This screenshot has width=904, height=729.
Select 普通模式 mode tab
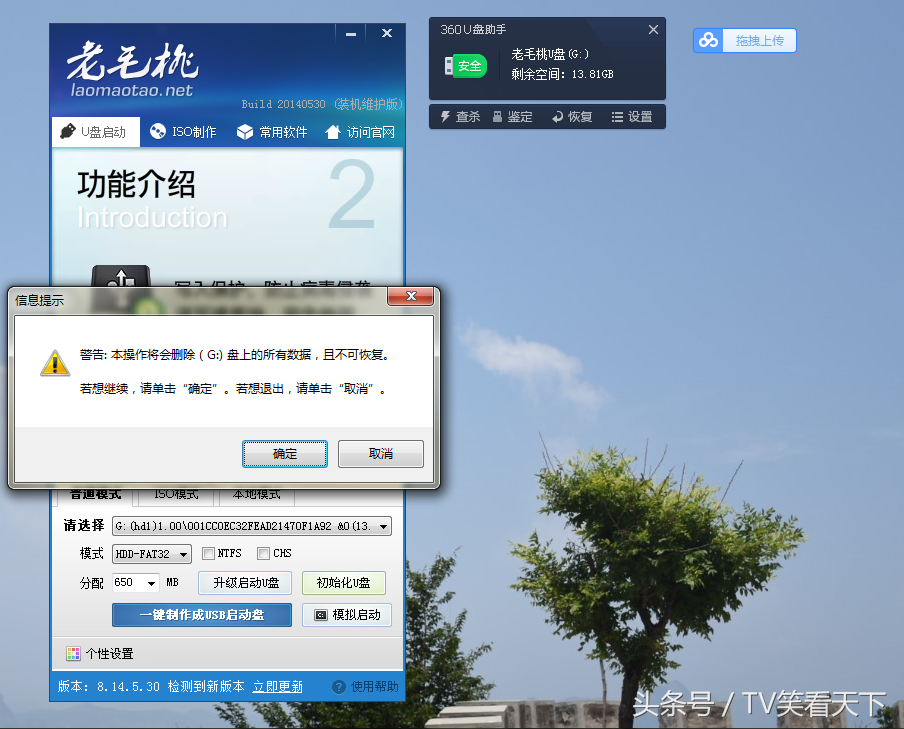point(96,495)
